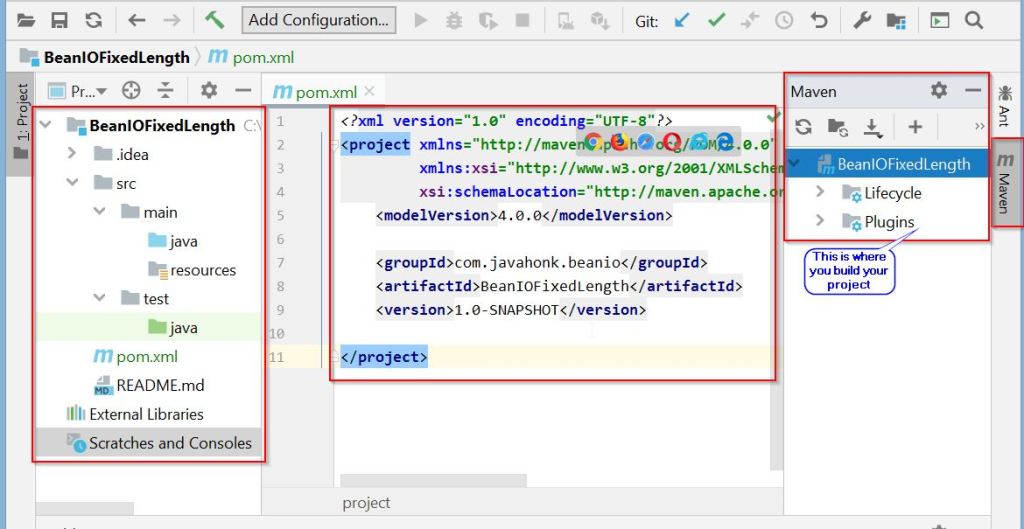
Task: Click the Run with Coverage icon
Action: (x=488, y=20)
